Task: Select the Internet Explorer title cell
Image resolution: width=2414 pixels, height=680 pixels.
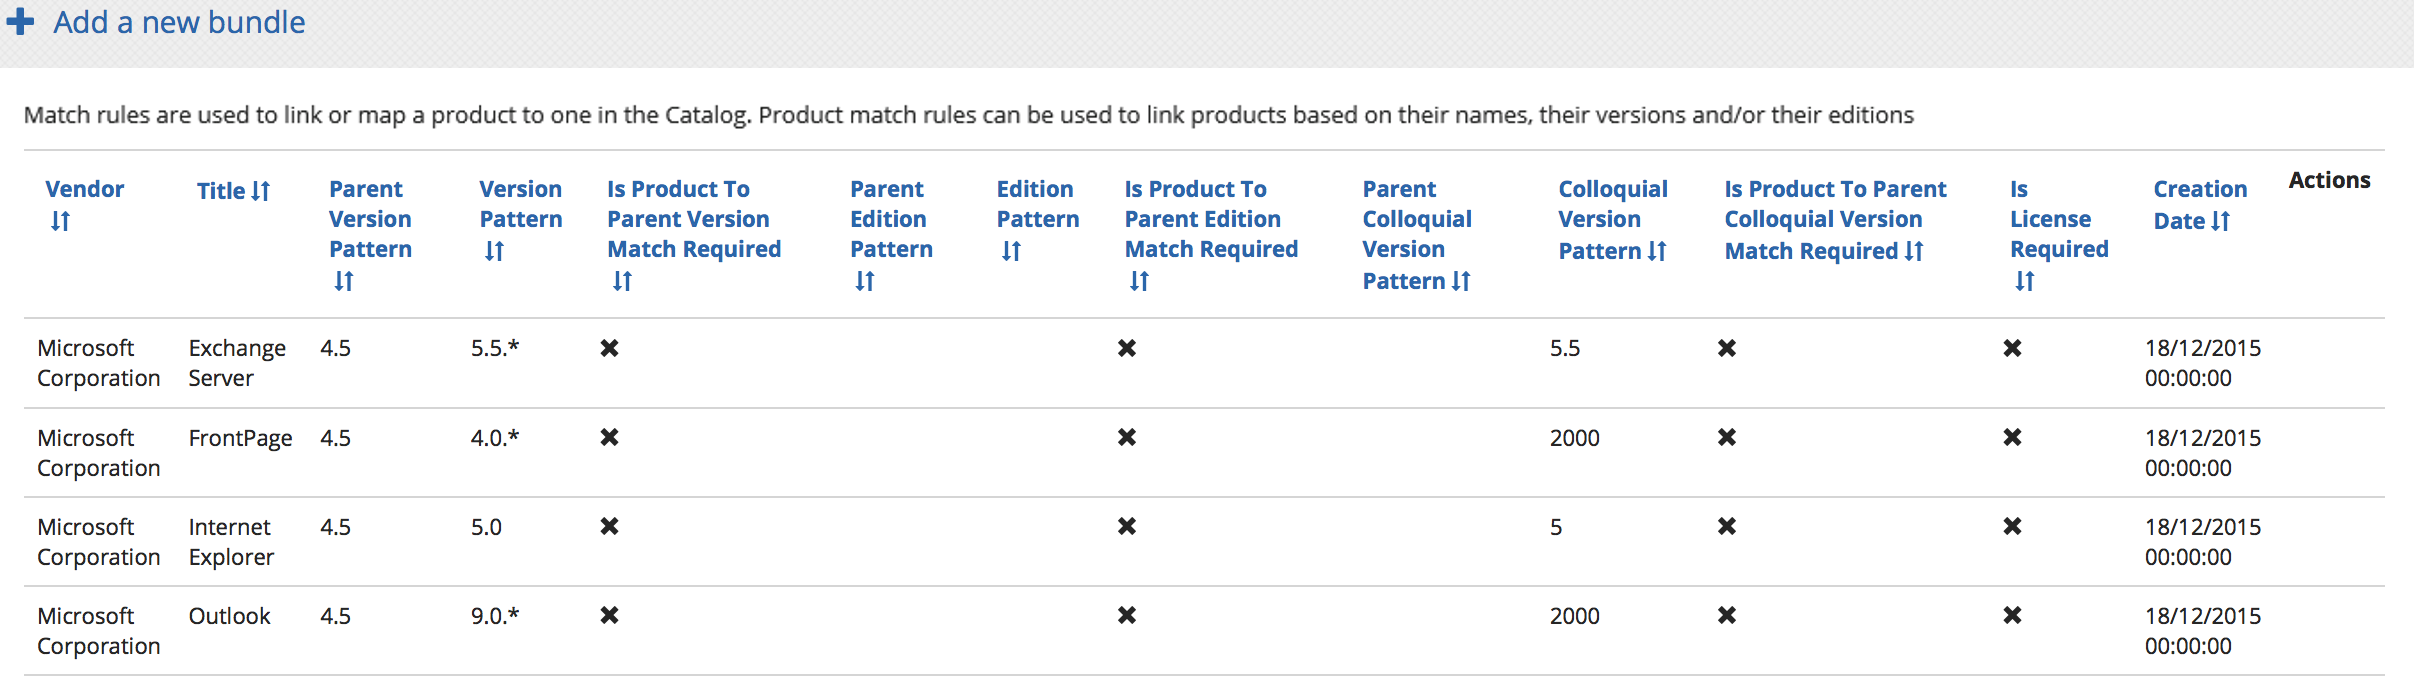Action: 231,541
